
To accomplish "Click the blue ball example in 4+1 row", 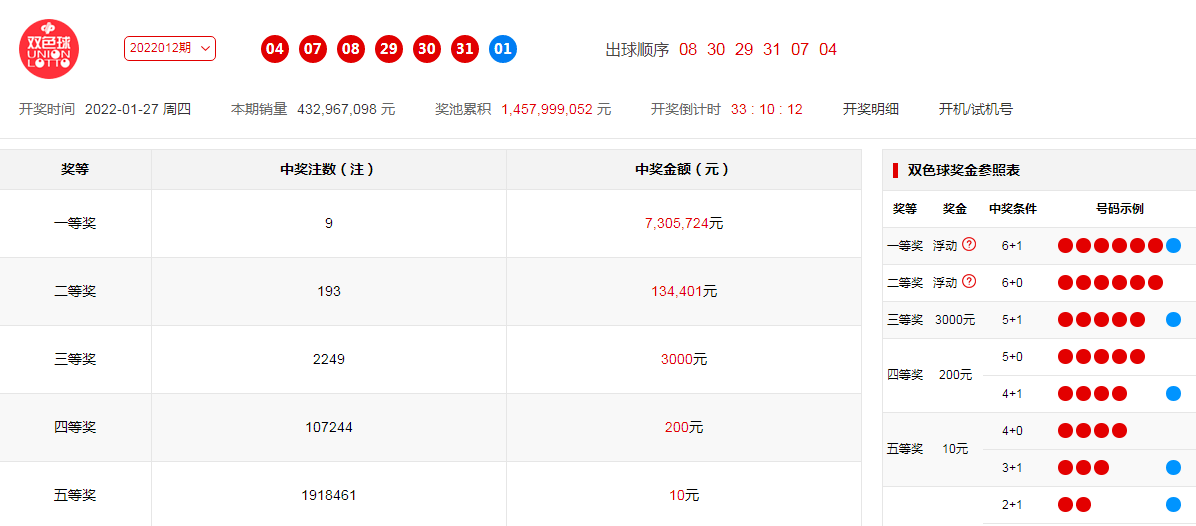I will pos(1173,393).
